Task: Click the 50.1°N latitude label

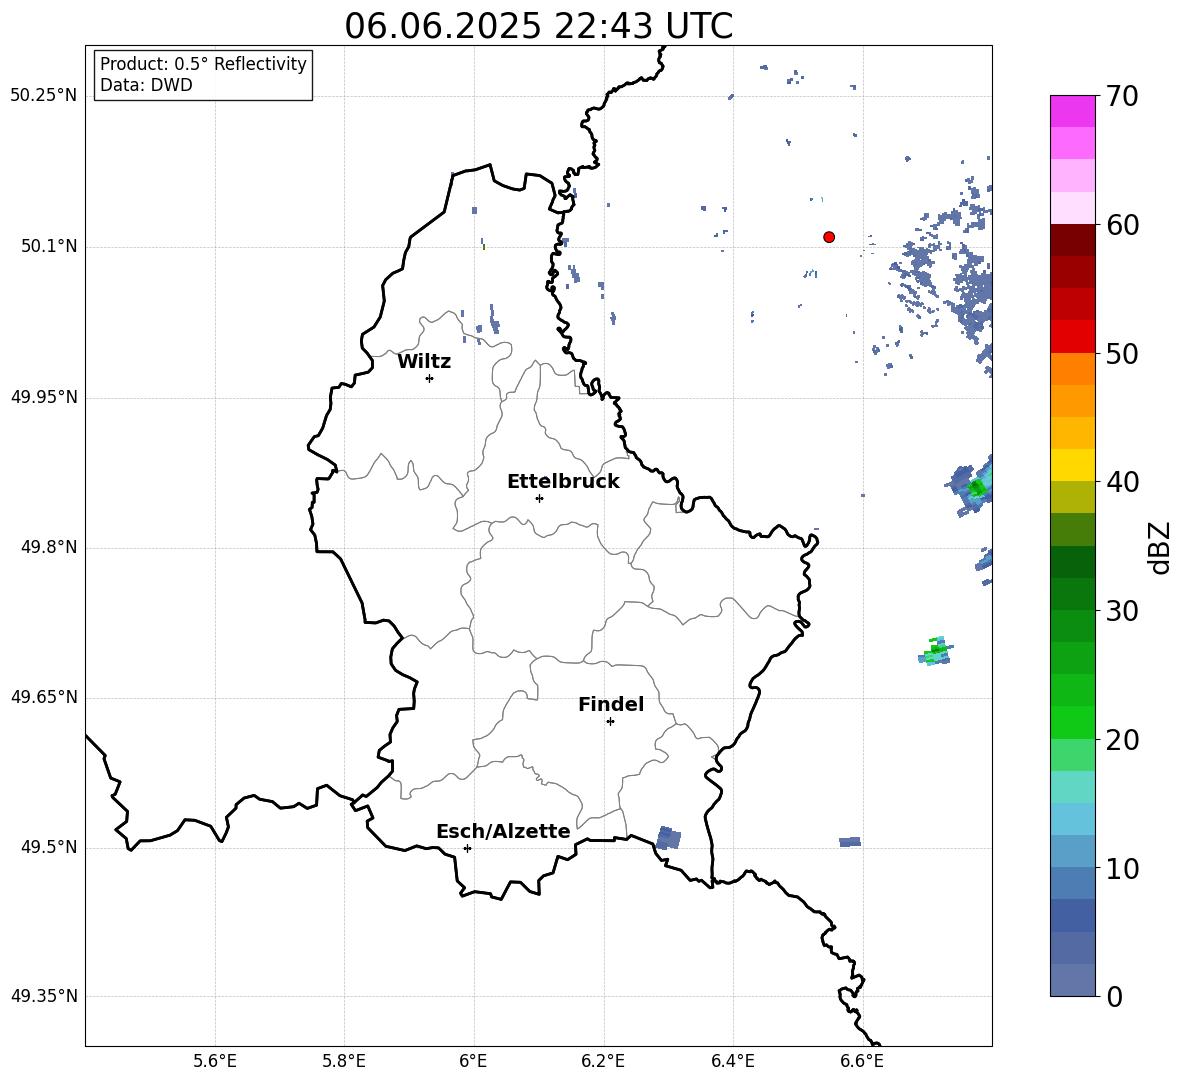Action: pos(50,246)
